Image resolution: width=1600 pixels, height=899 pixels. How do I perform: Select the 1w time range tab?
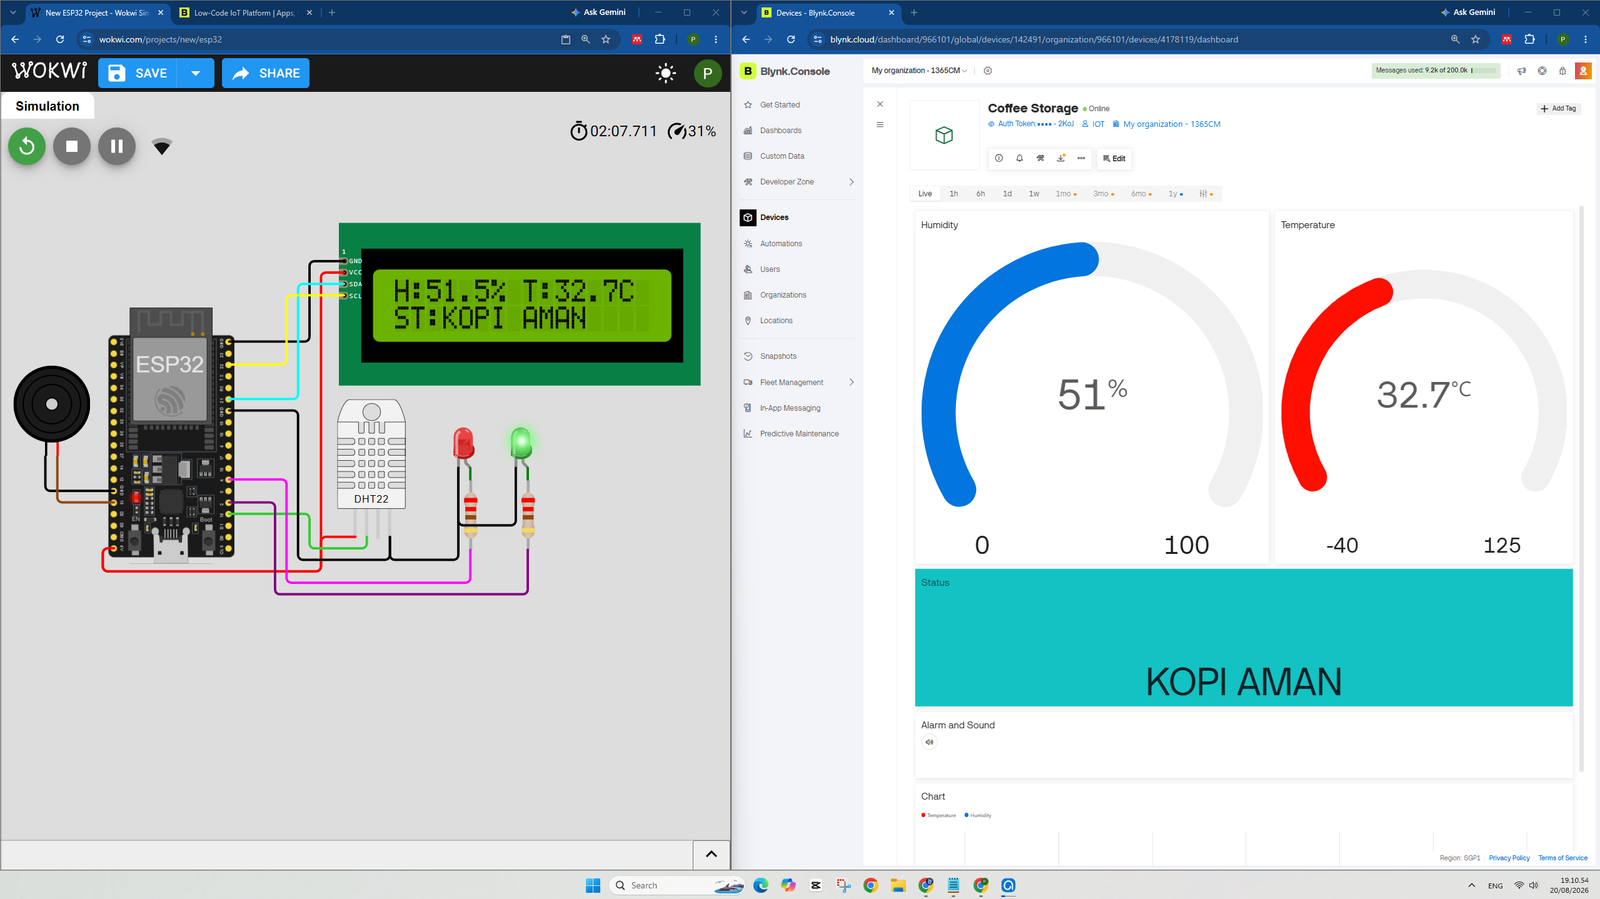tap(1034, 194)
